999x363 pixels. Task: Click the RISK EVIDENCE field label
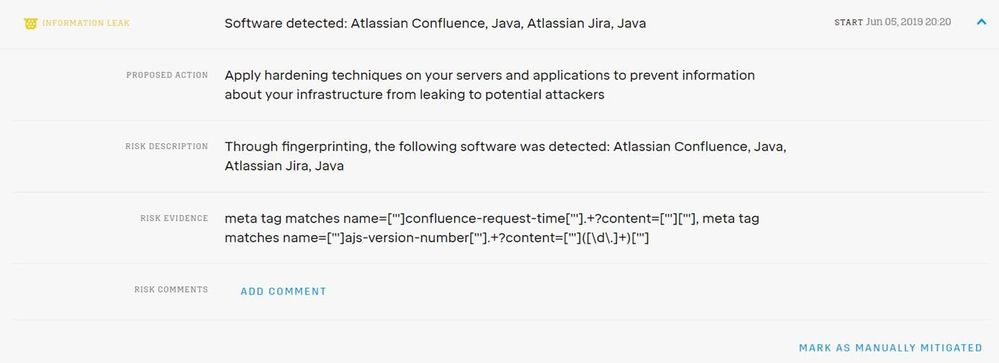tap(174, 218)
